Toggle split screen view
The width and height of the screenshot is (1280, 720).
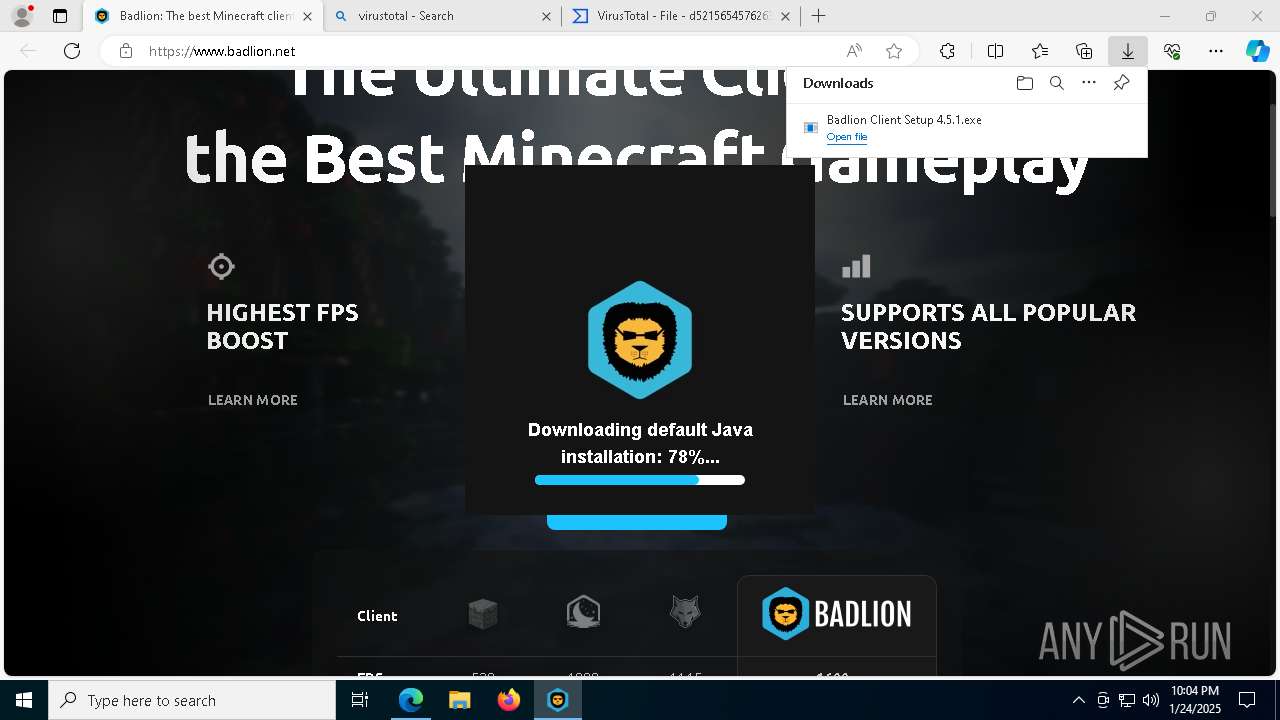[x=995, y=51]
